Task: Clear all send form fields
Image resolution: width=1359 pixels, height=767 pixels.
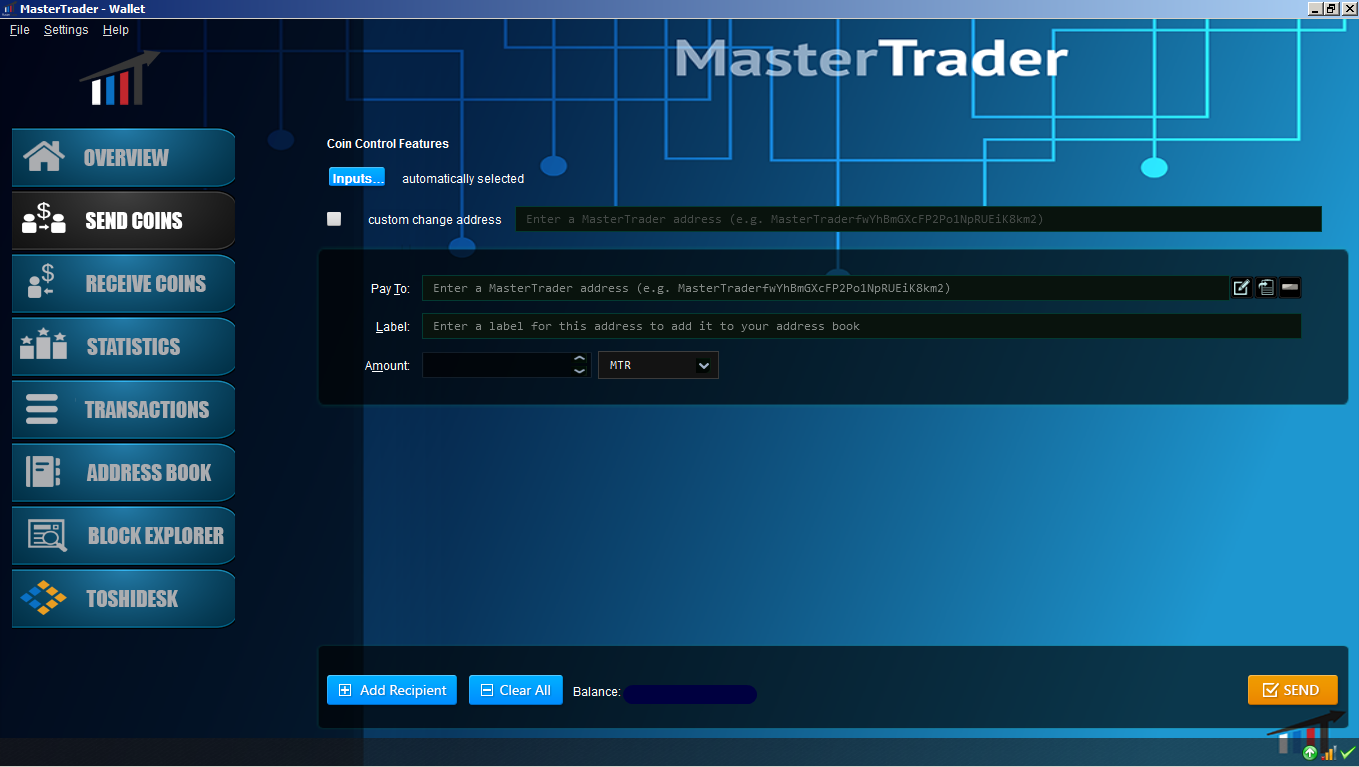Action: tap(516, 690)
